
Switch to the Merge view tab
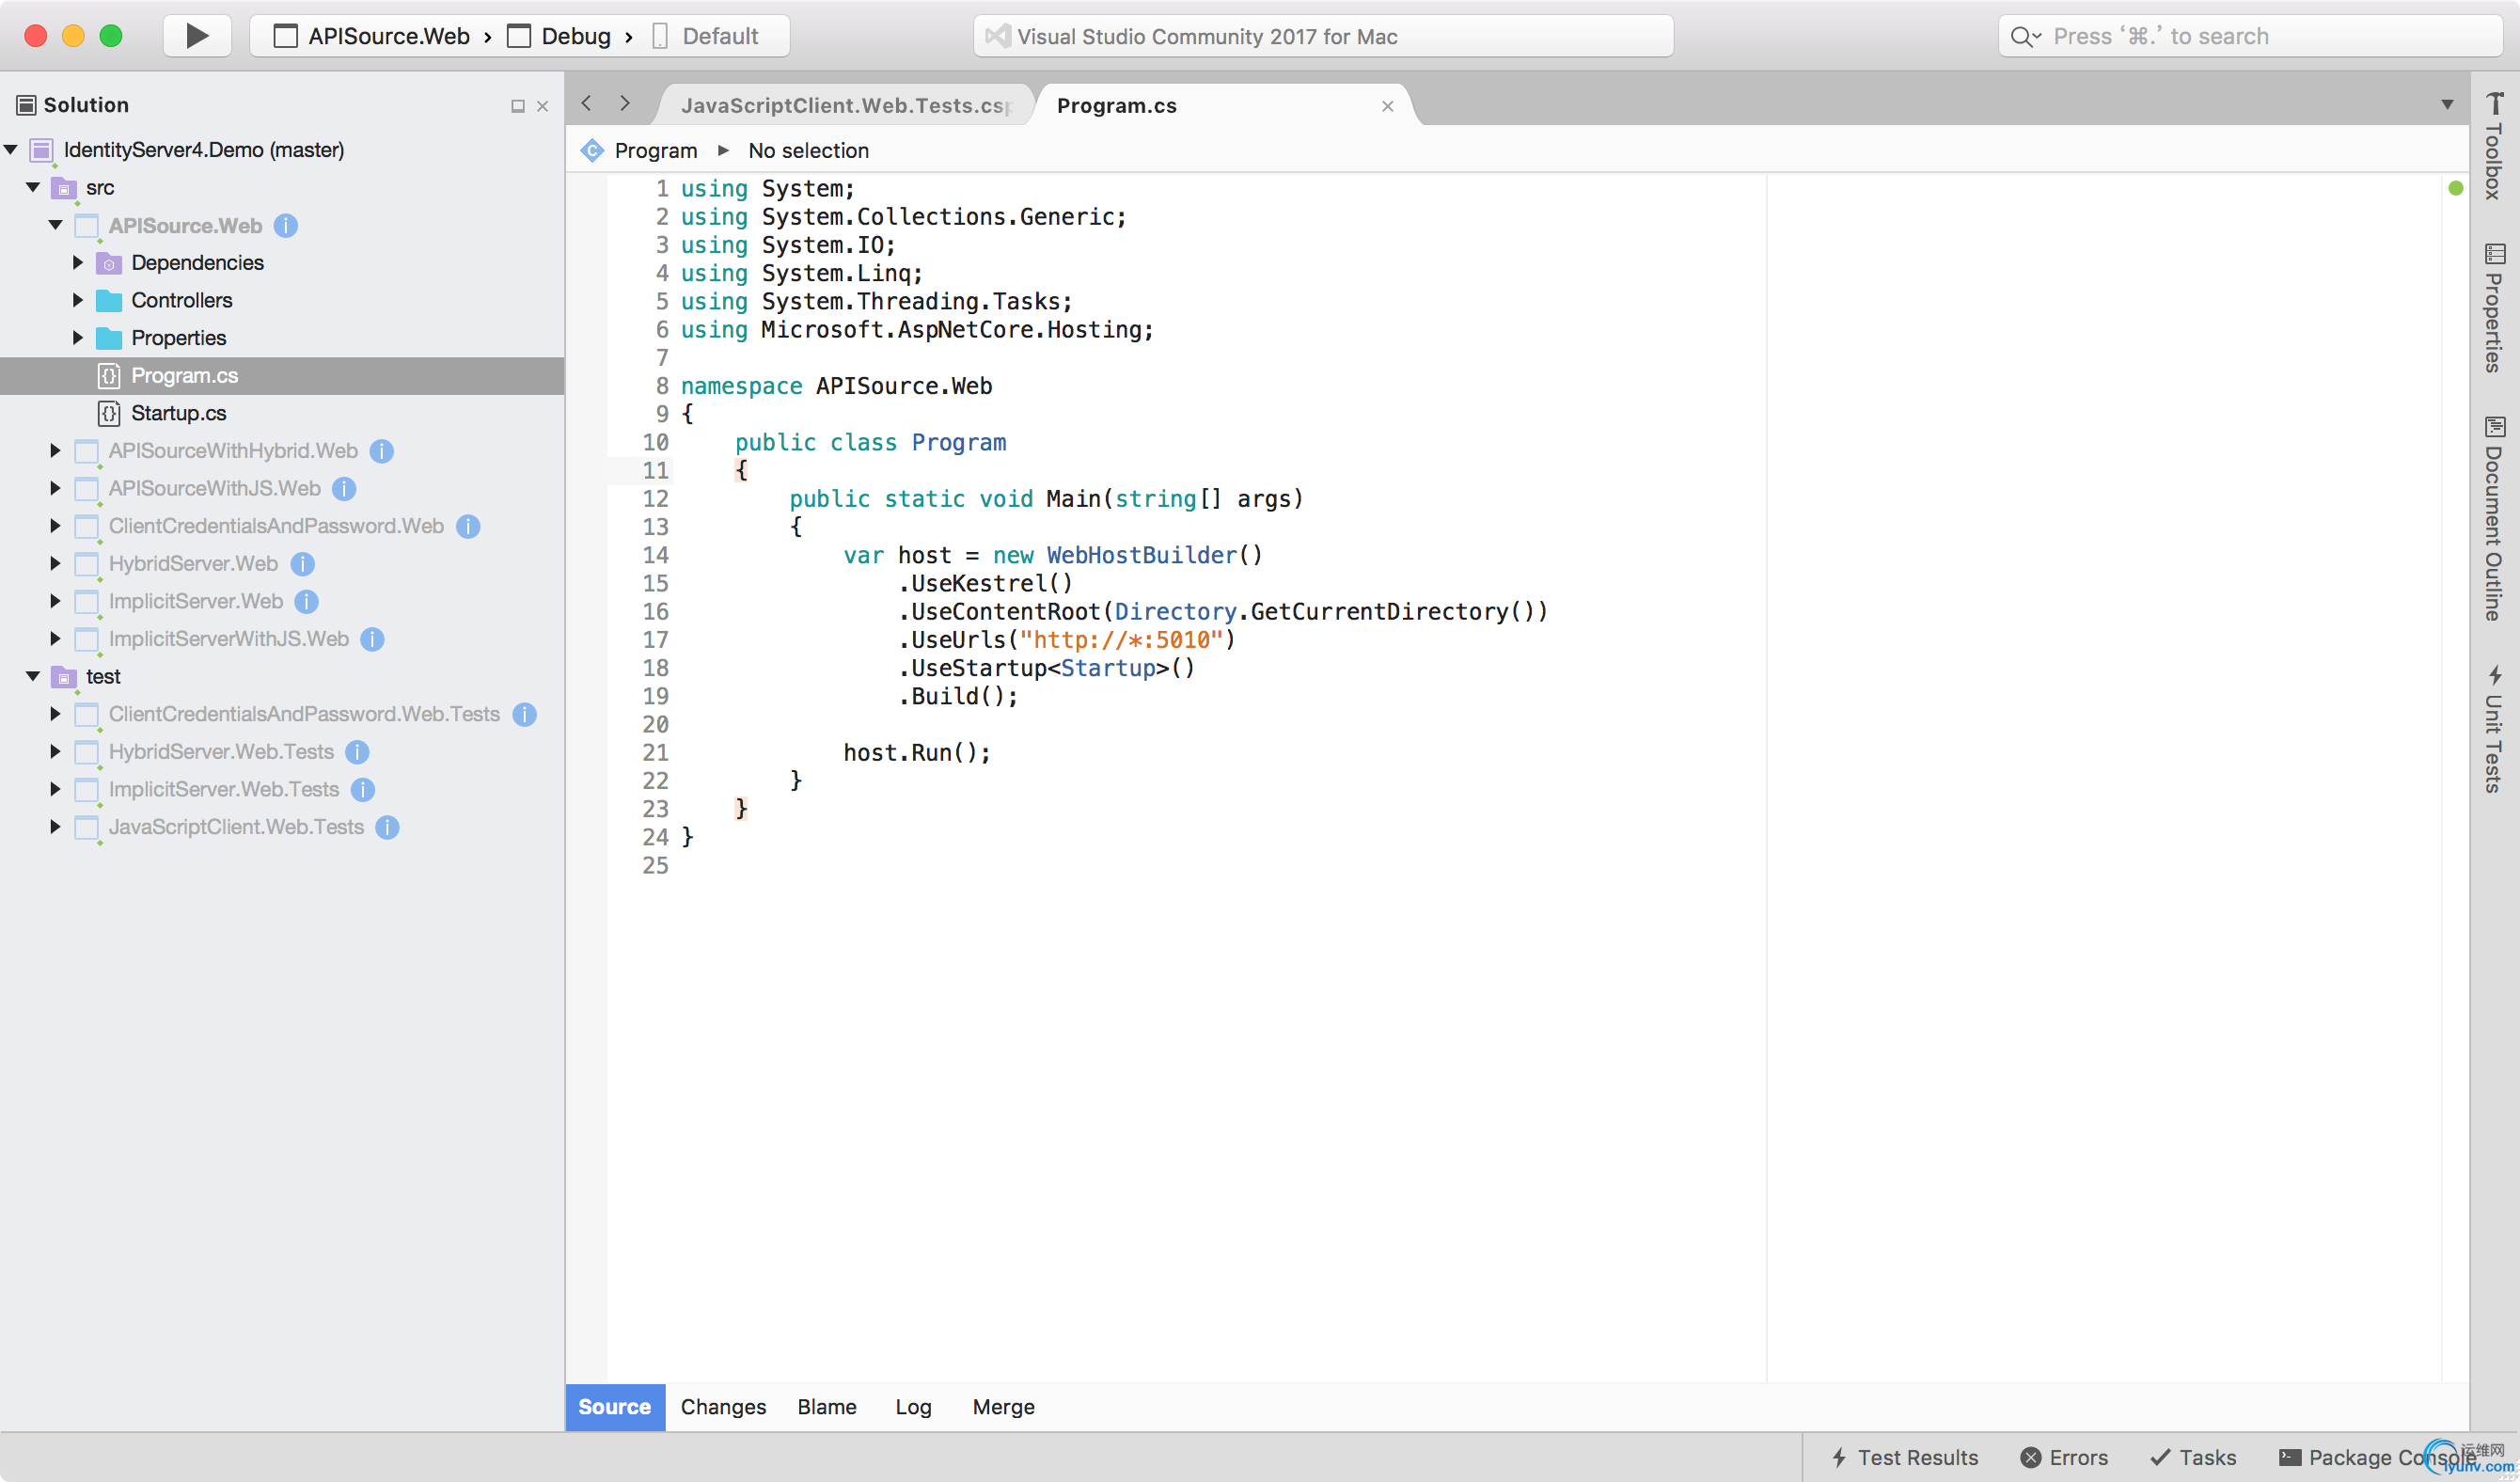coord(1003,1407)
